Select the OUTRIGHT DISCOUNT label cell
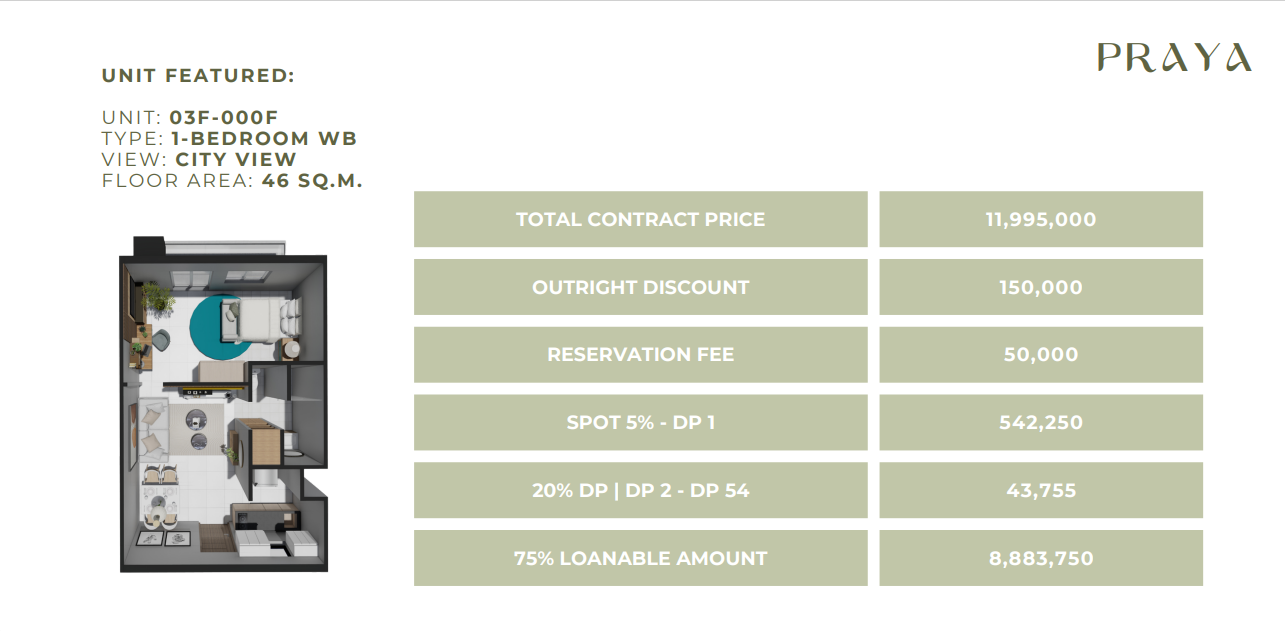The image size is (1285, 631). click(640, 287)
